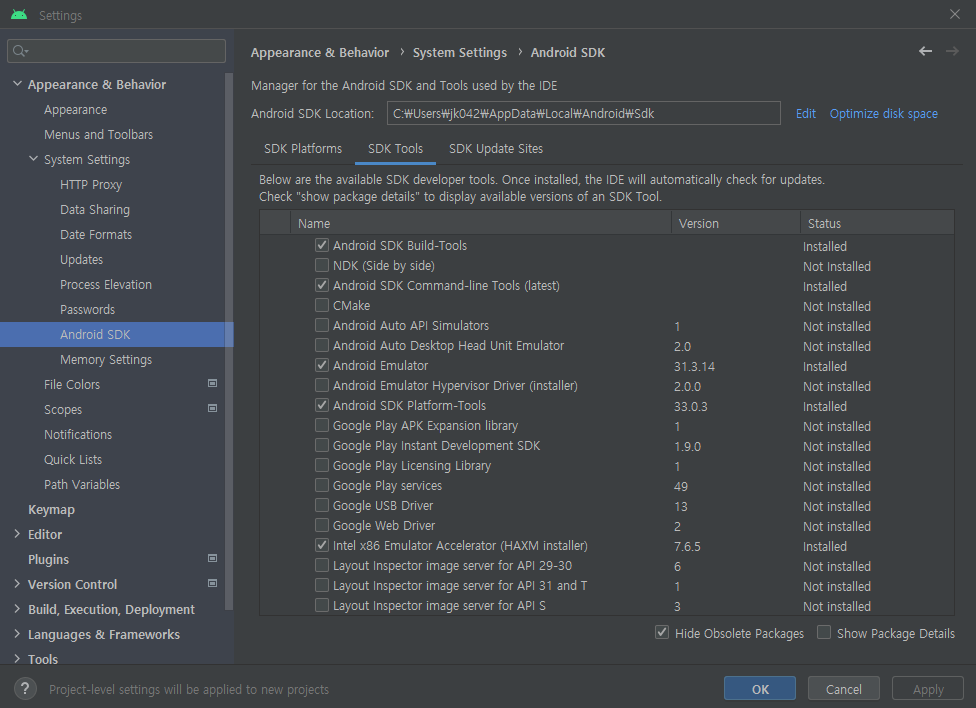Click the Android SDK Location path field

coord(584,113)
